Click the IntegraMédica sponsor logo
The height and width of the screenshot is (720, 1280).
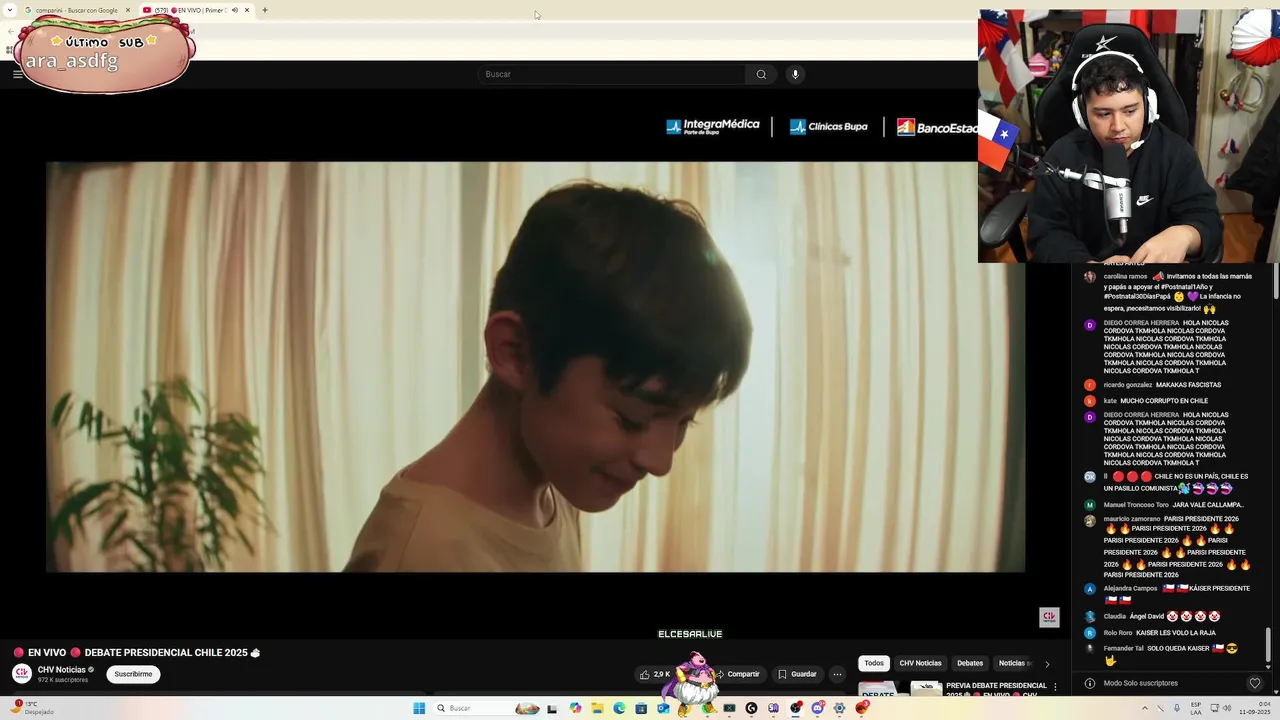click(x=713, y=126)
